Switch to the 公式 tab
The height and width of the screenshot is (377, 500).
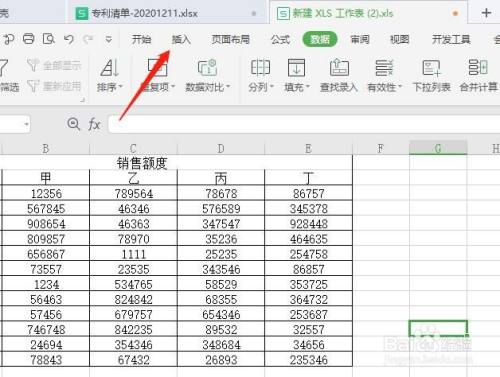[x=280, y=39]
